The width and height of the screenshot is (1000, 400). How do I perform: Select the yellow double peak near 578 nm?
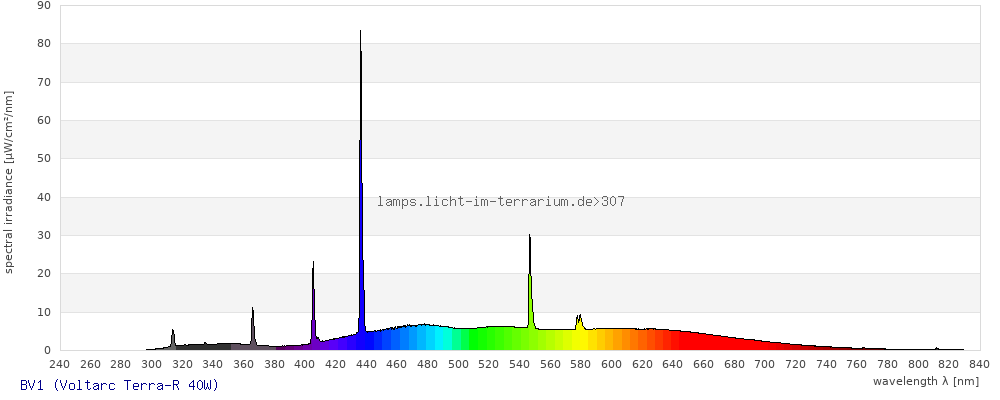579,324
